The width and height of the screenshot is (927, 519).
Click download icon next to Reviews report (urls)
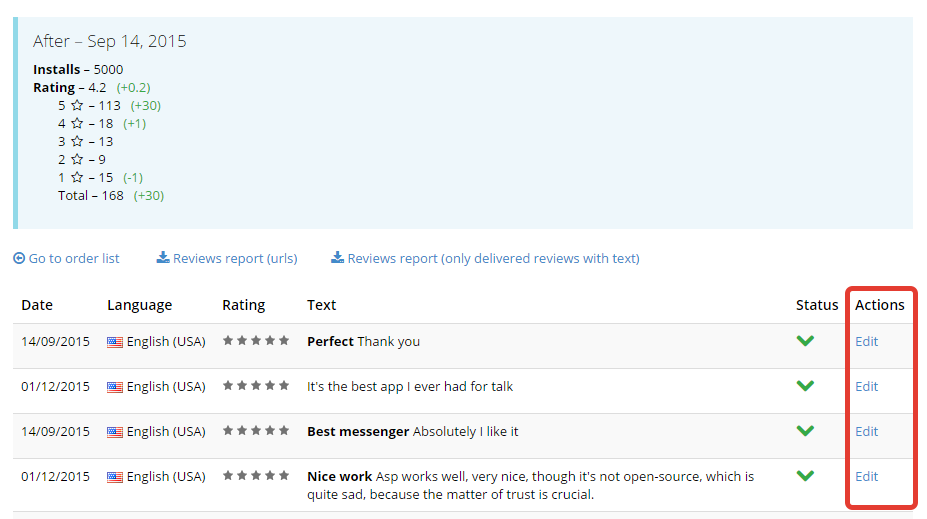tap(163, 257)
